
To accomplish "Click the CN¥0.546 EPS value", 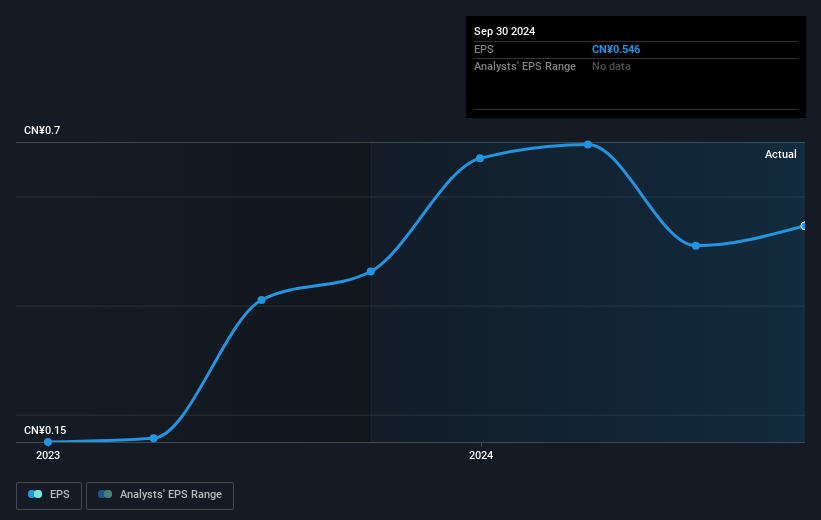I will (x=616, y=49).
